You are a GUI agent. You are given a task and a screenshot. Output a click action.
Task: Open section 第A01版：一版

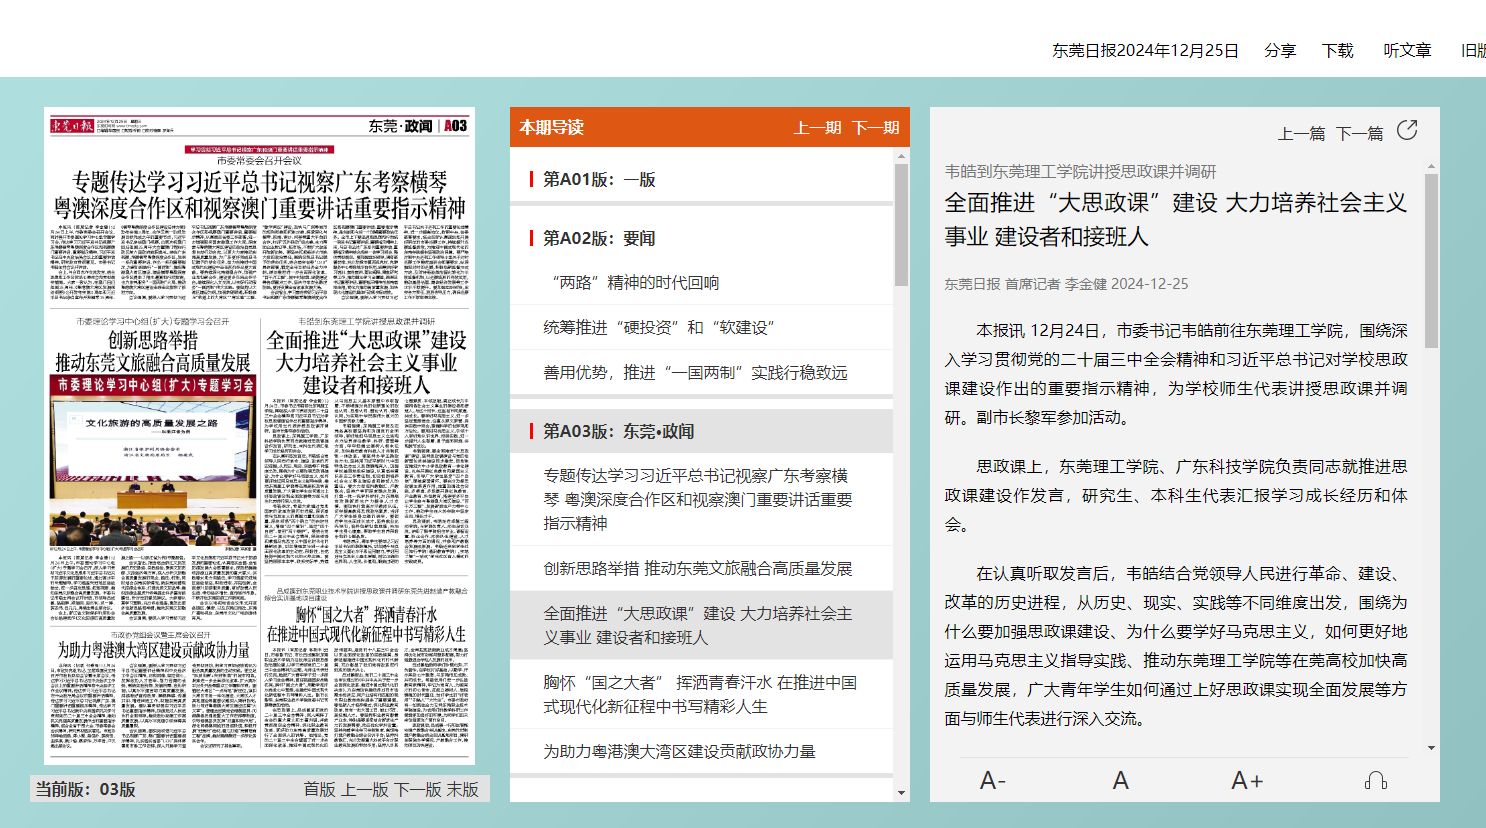pos(599,179)
